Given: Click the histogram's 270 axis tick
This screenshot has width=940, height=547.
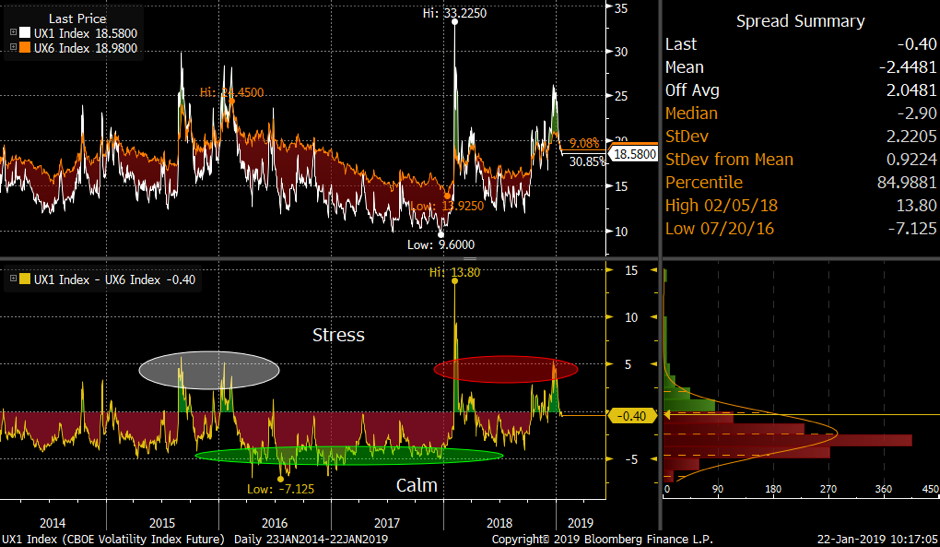Looking at the screenshot, I should tap(828, 489).
